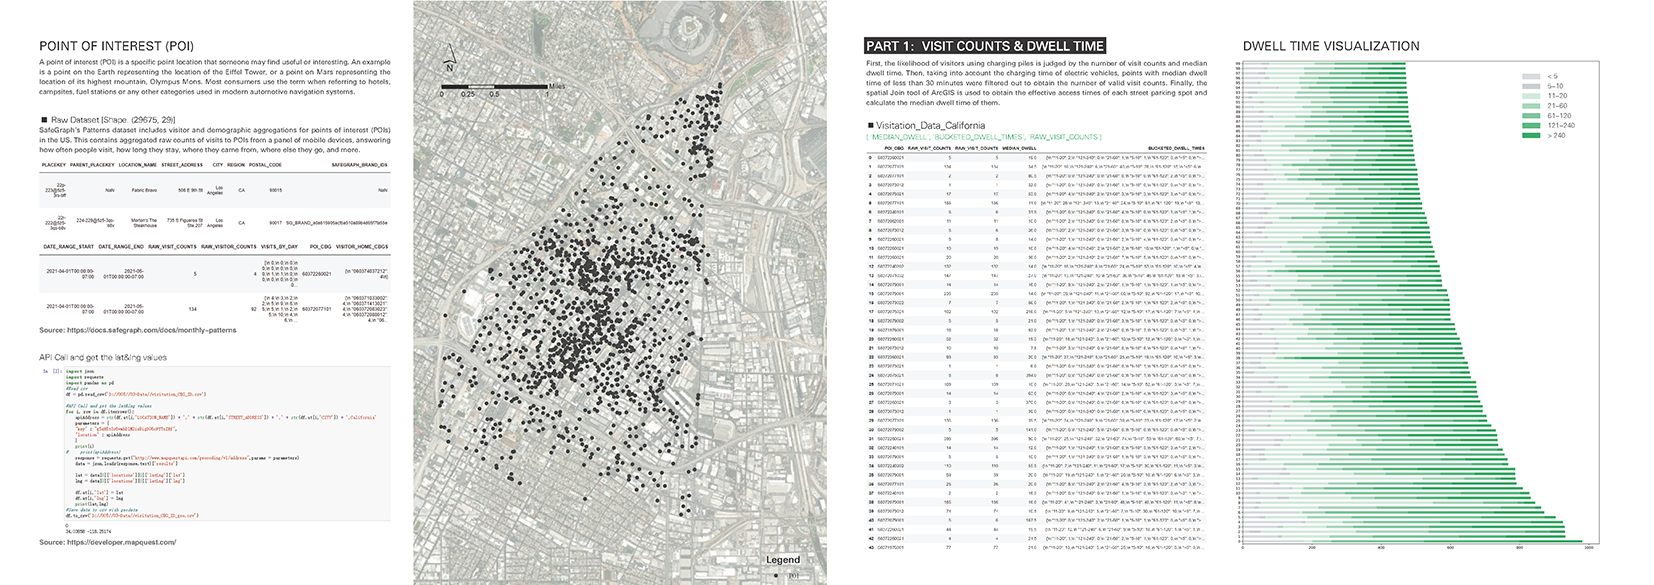Select the '< 5' legend color swatch
This screenshot has height=585, width=1654.
click(1530, 76)
